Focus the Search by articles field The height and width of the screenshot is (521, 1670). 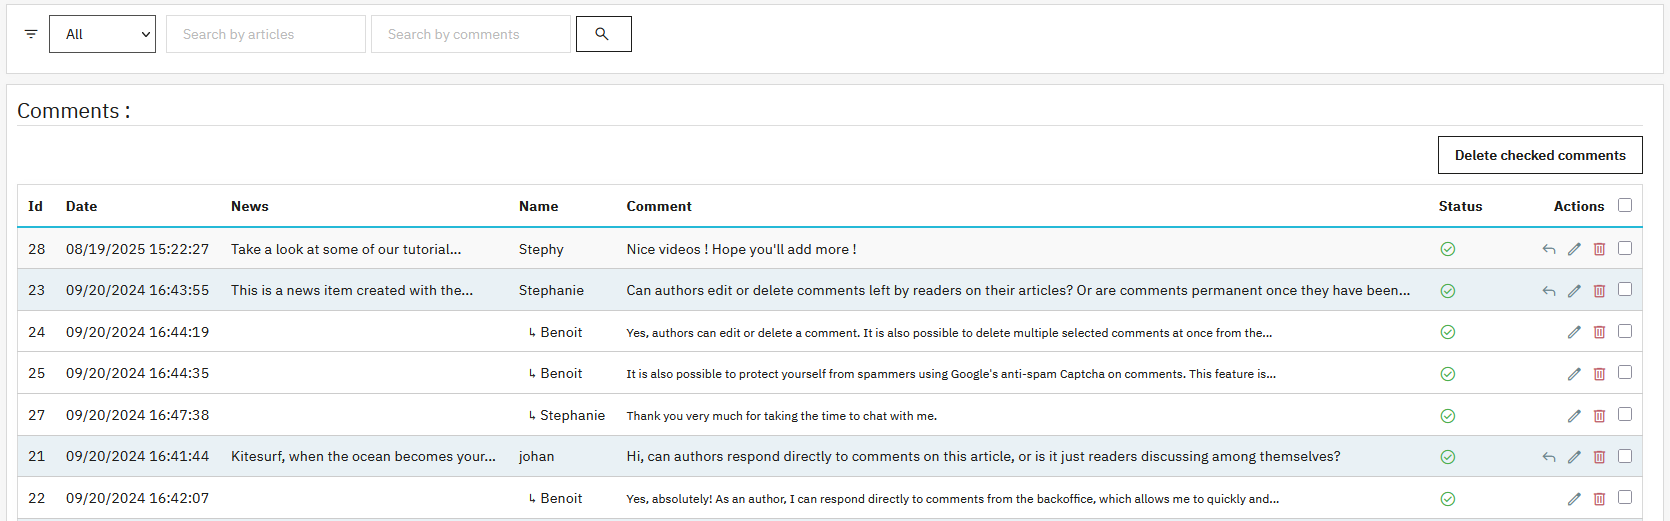(266, 34)
